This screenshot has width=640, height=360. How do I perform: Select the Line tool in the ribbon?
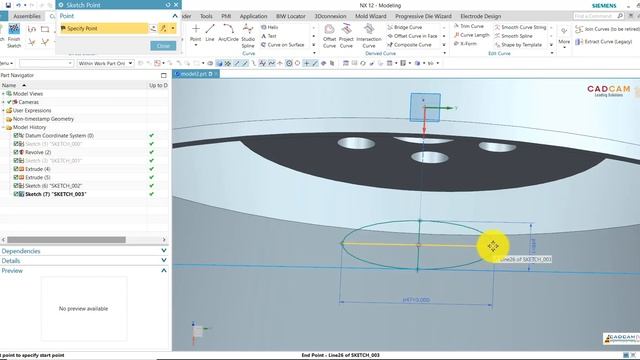click(210, 33)
